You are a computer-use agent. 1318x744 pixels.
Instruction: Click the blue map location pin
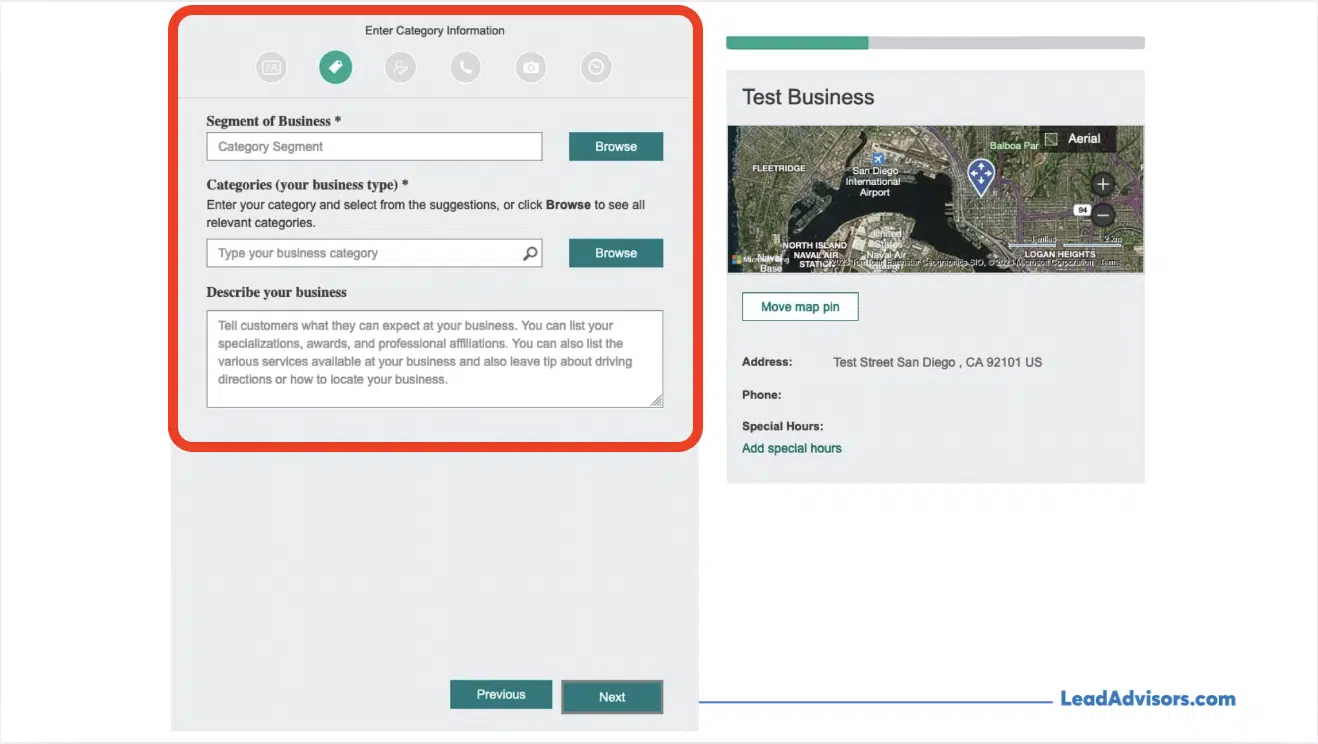pos(981,177)
